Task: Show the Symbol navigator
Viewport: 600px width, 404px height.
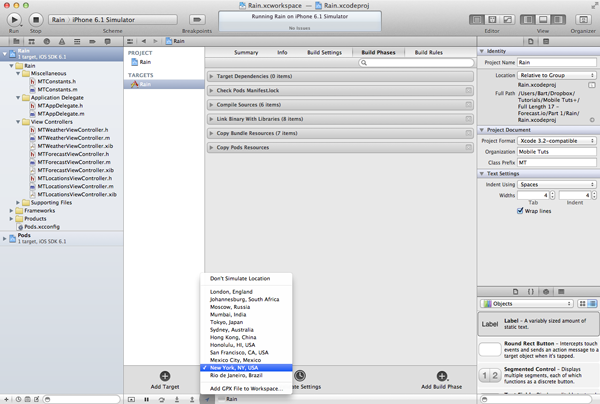Action: click(31, 41)
